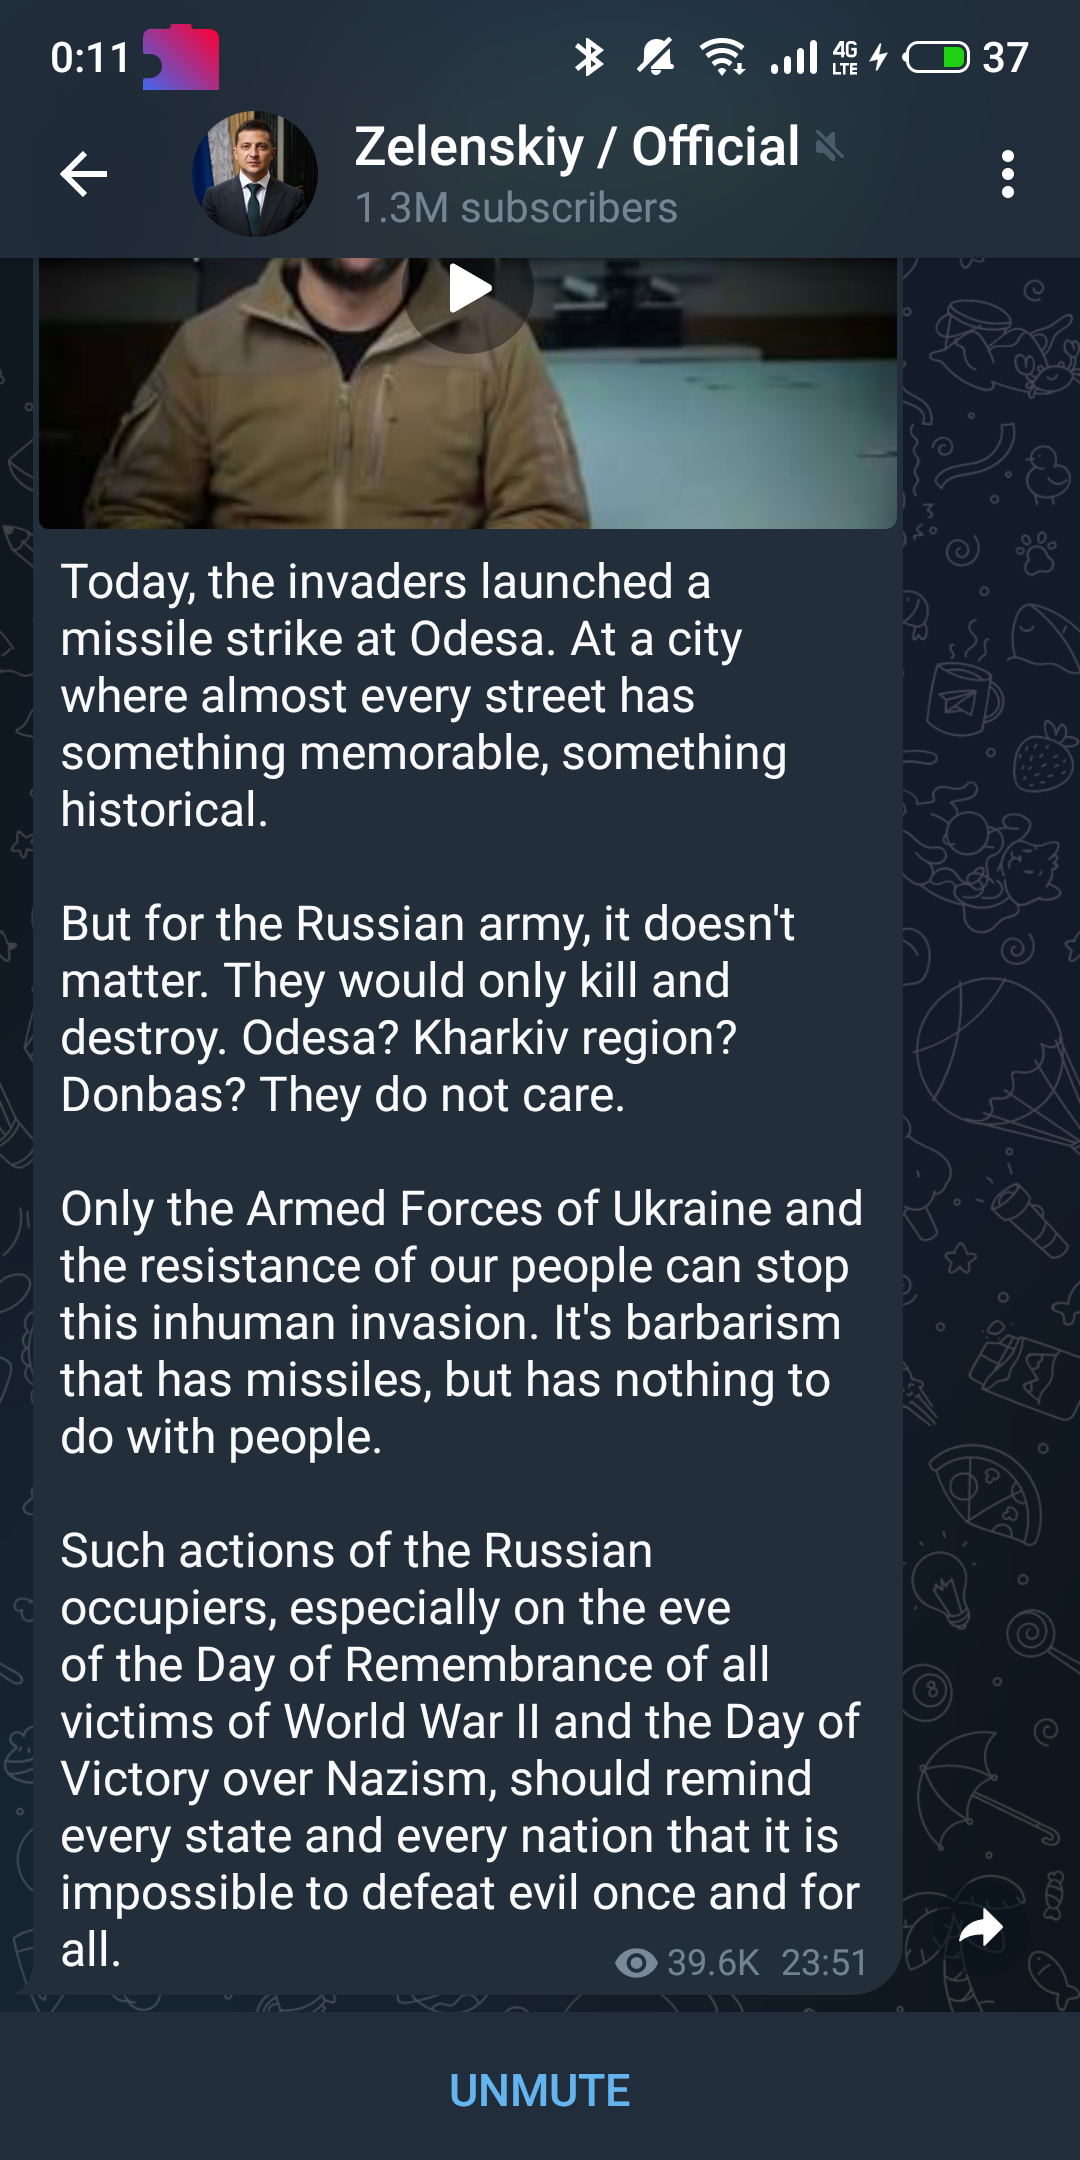The image size is (1080, 2160).
Task: Tap the Wi-Fi status icon
Action: pyautogui.click(x=722, y=57)
